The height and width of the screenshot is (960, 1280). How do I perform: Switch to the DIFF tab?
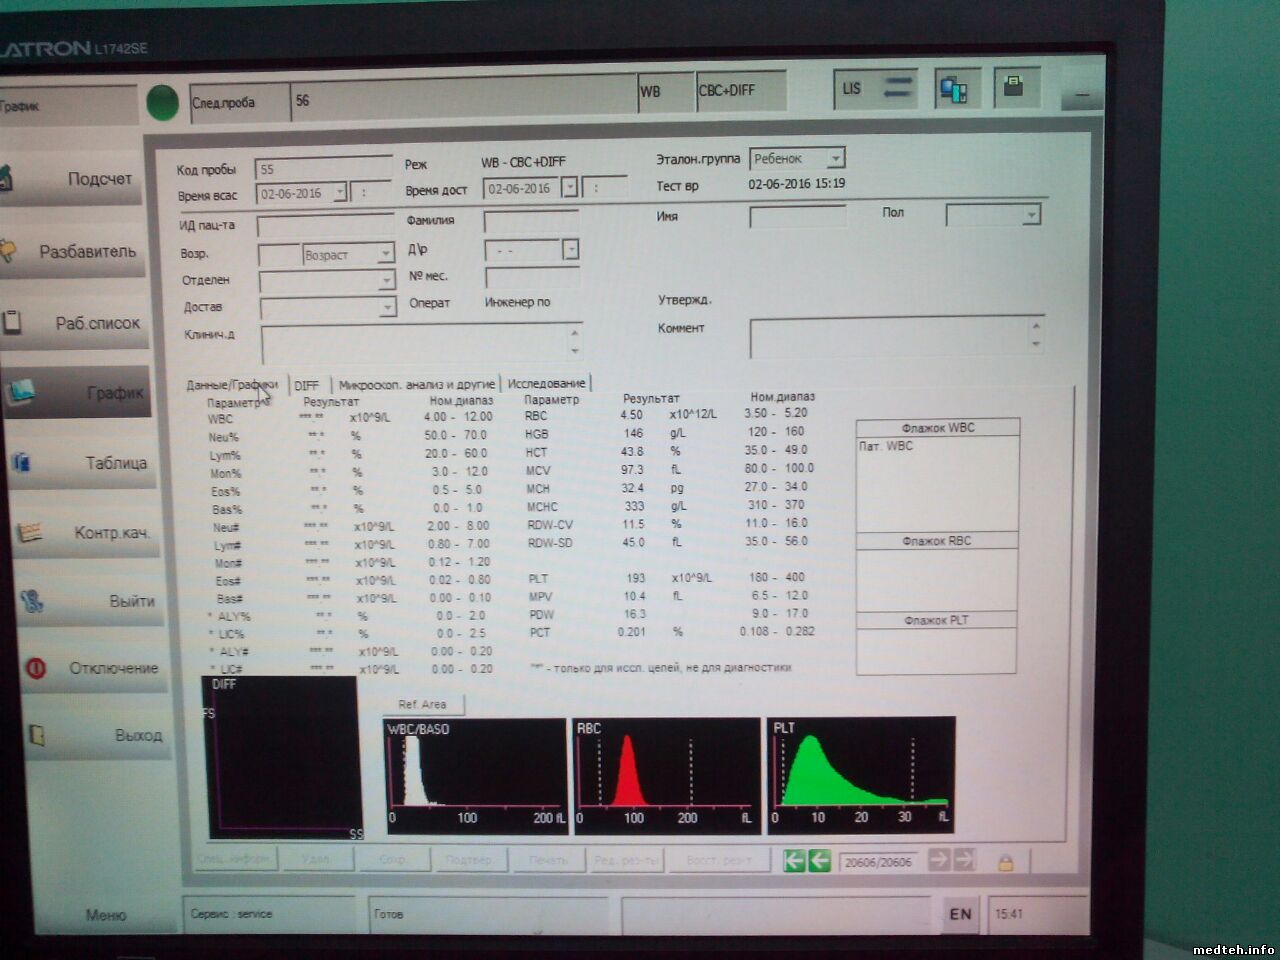point(307,385)
